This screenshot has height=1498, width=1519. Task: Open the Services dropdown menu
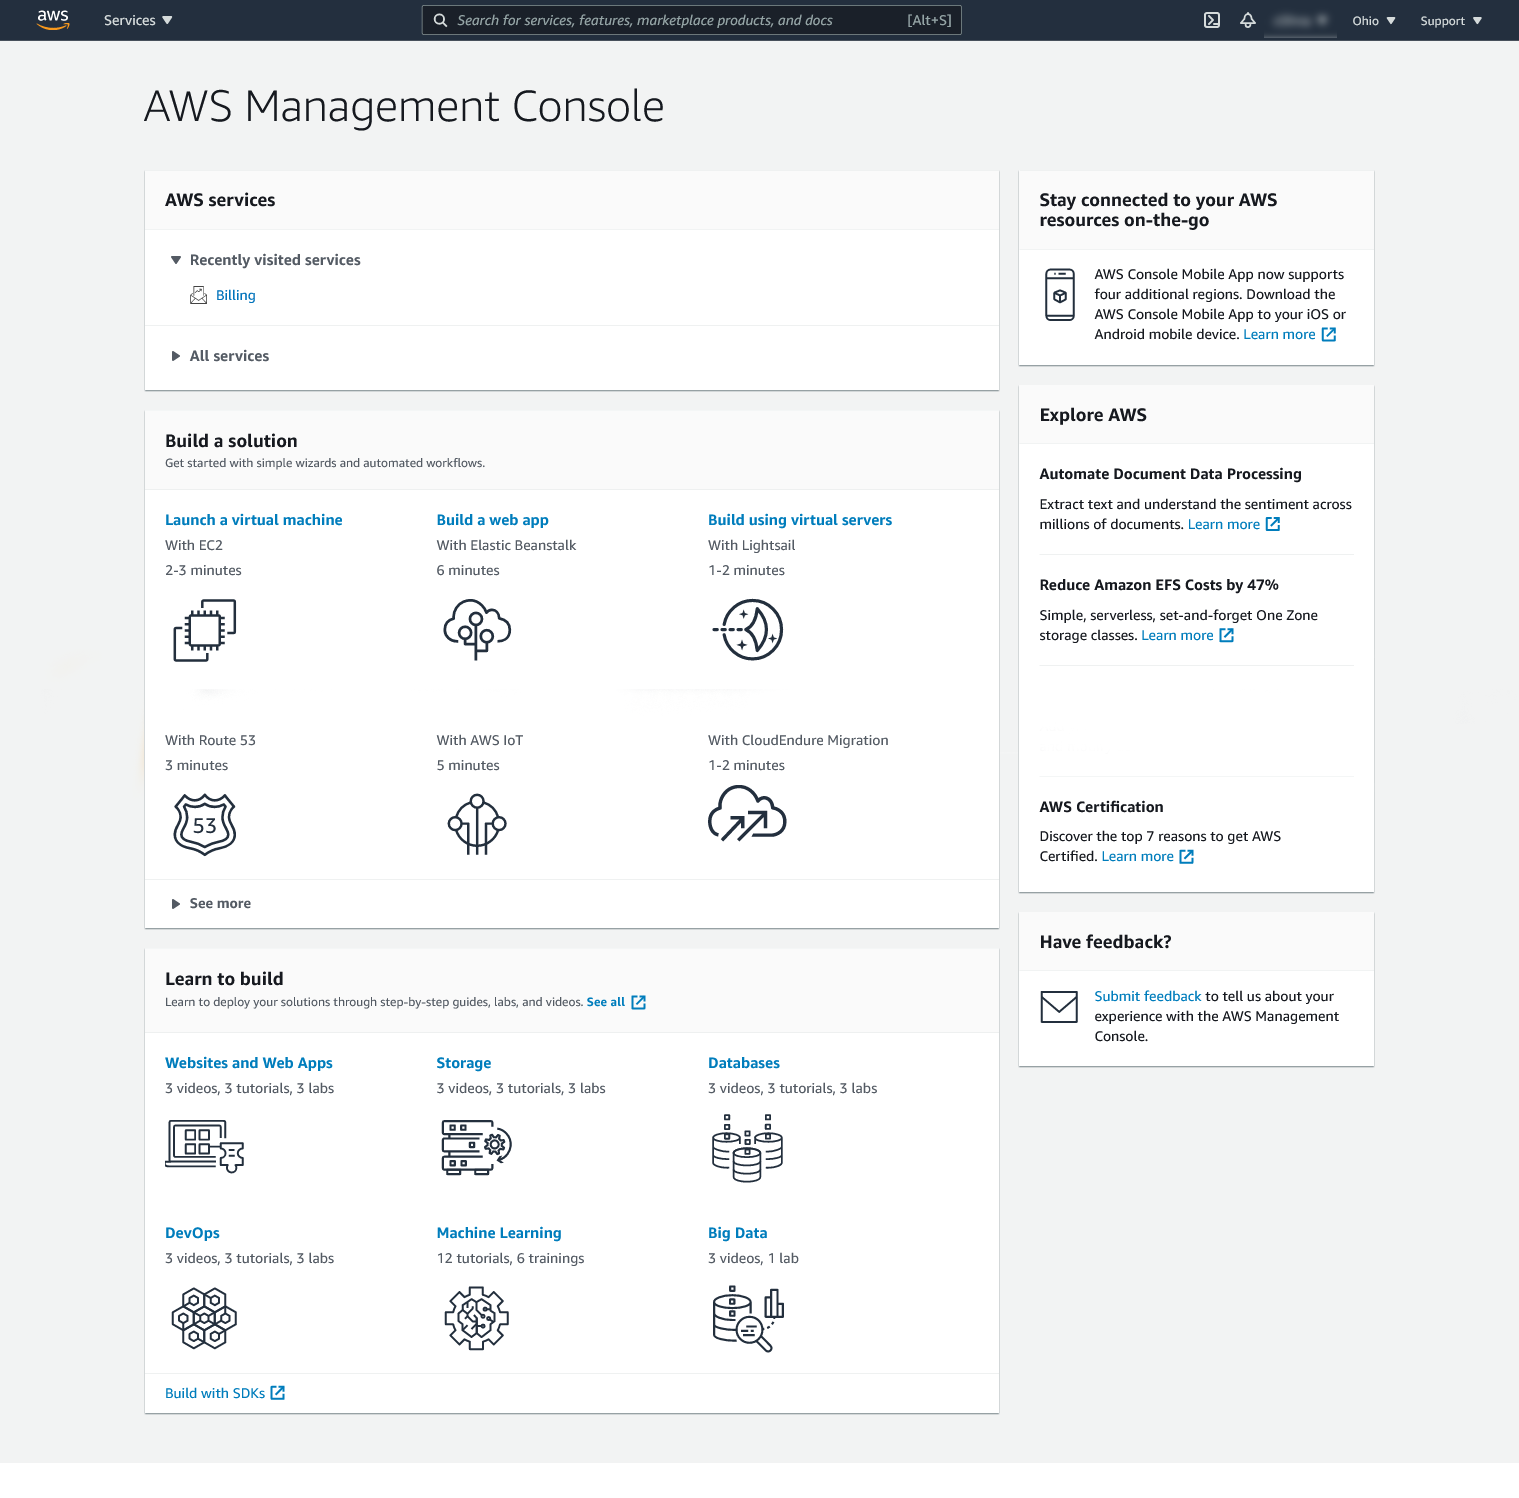coord(138,20)
